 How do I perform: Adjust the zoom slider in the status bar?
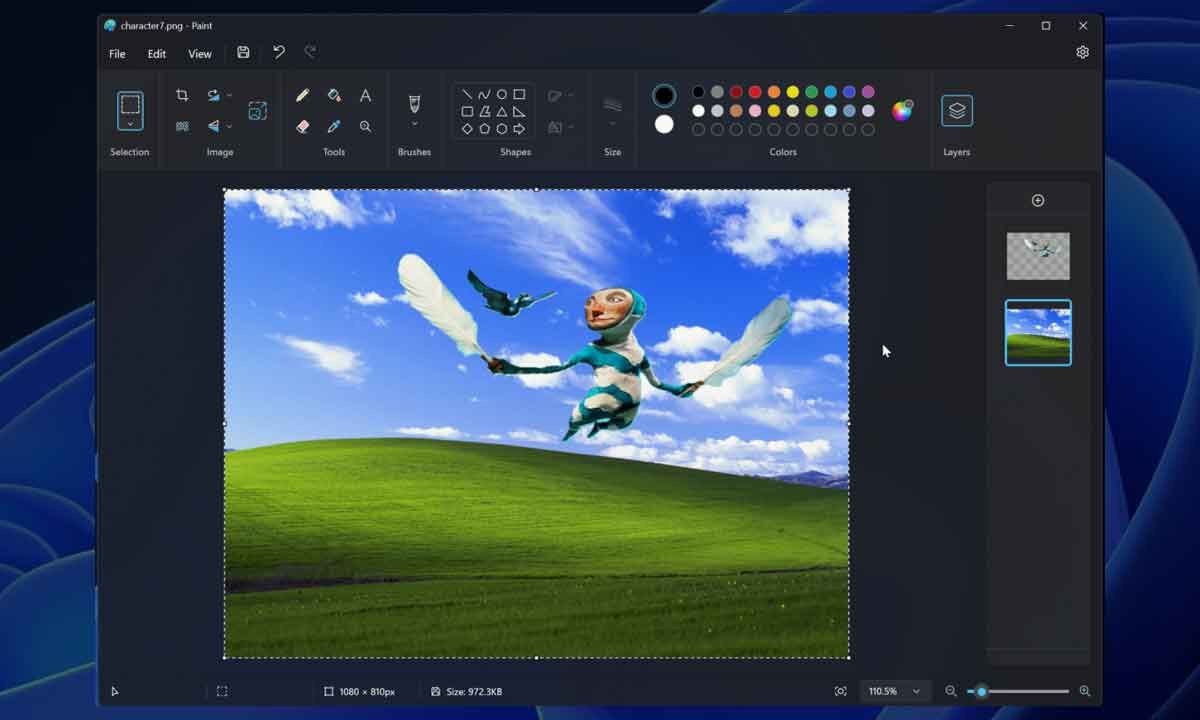(x=982, y=690)
